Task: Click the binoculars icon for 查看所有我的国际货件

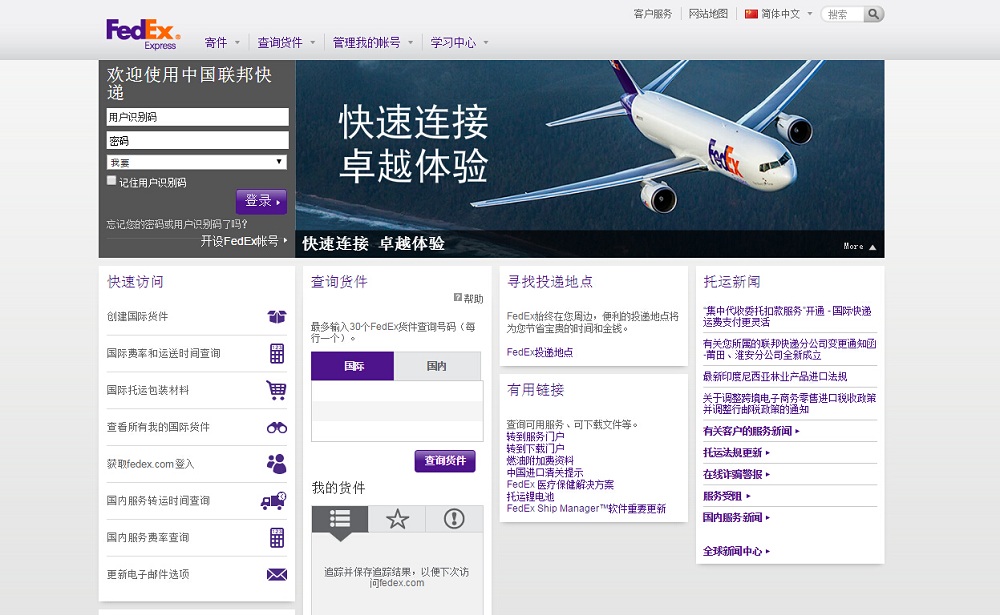Action: [x=277, y=427]
